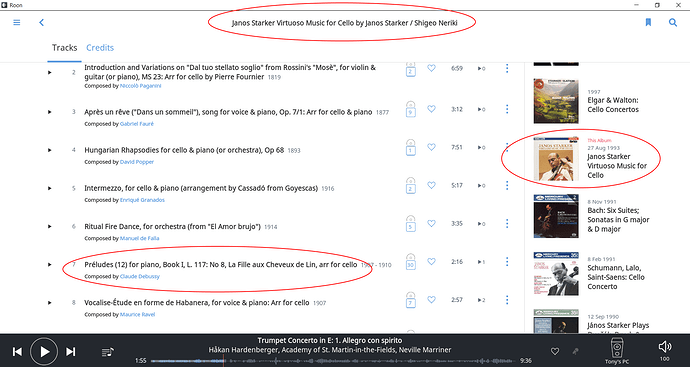The width and height of the screenshot is (690, 367).
Task: Skip to next track
Action: [x=70, y=351]
